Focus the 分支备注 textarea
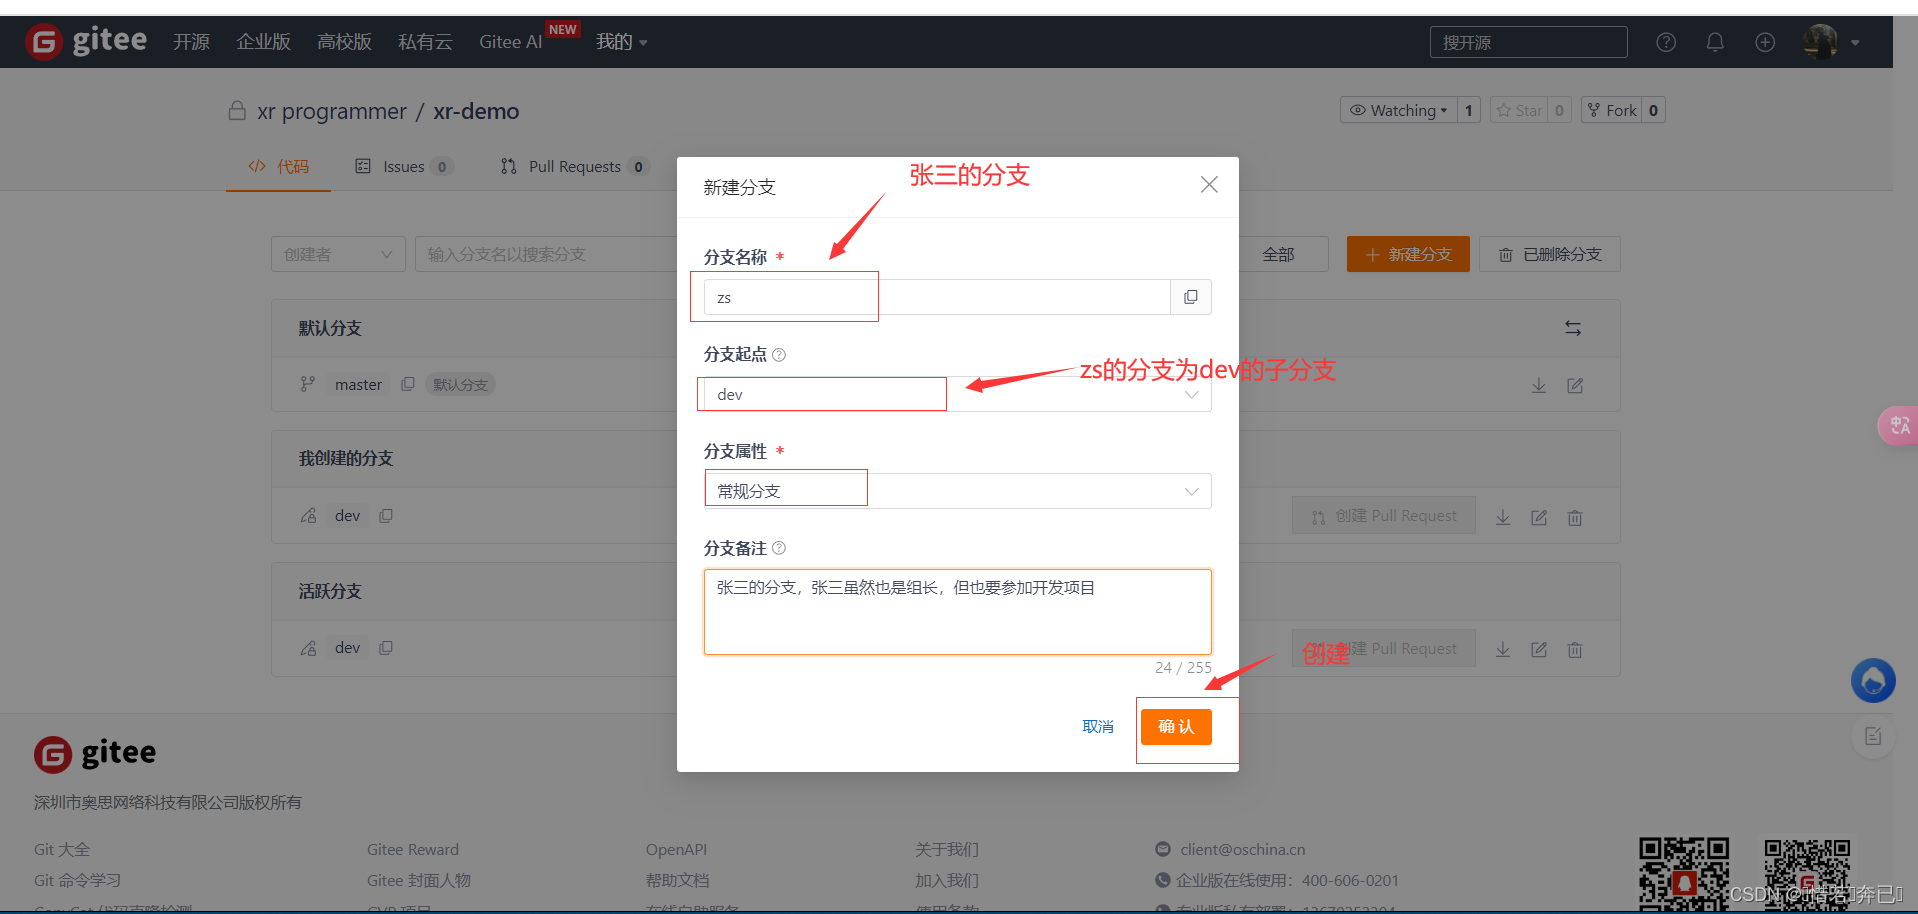Screen dimensions: 1918x914 [x=957, y=612]
